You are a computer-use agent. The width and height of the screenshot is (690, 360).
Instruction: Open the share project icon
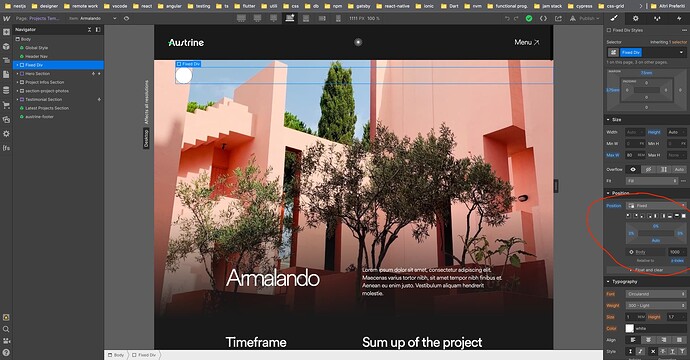[558, 18]
